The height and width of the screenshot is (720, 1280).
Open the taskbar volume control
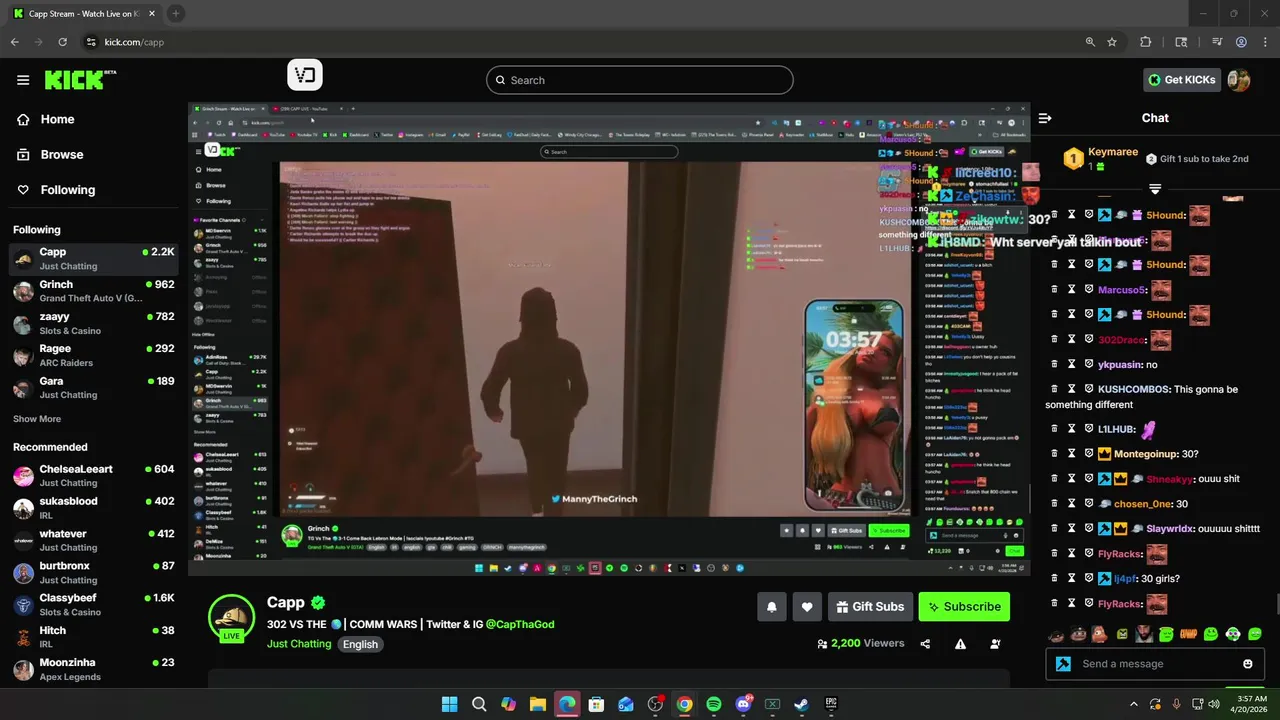pos(1214,704)
